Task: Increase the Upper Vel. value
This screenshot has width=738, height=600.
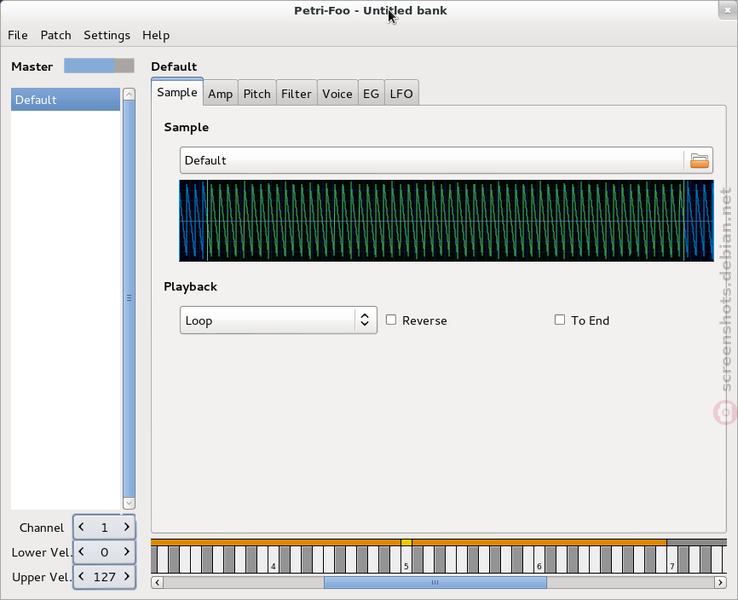Action: pyautogui.click(x=127, y=576)
